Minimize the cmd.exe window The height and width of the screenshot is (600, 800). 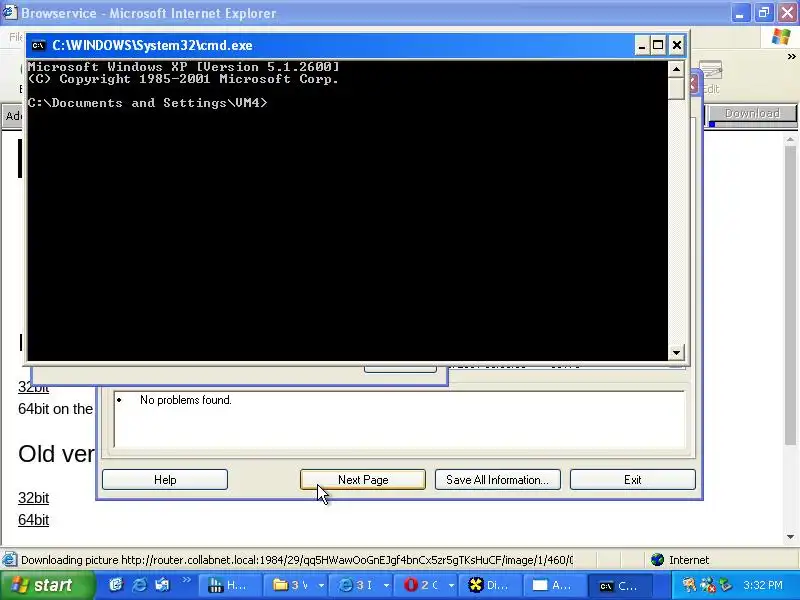(642, 45)
